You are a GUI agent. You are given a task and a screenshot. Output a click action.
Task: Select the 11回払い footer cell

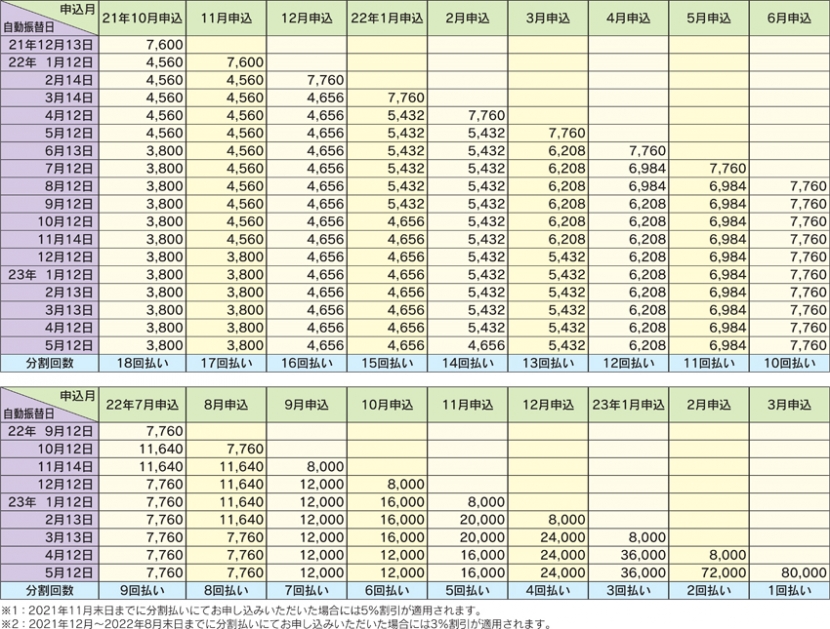click(x=709, y=363)
